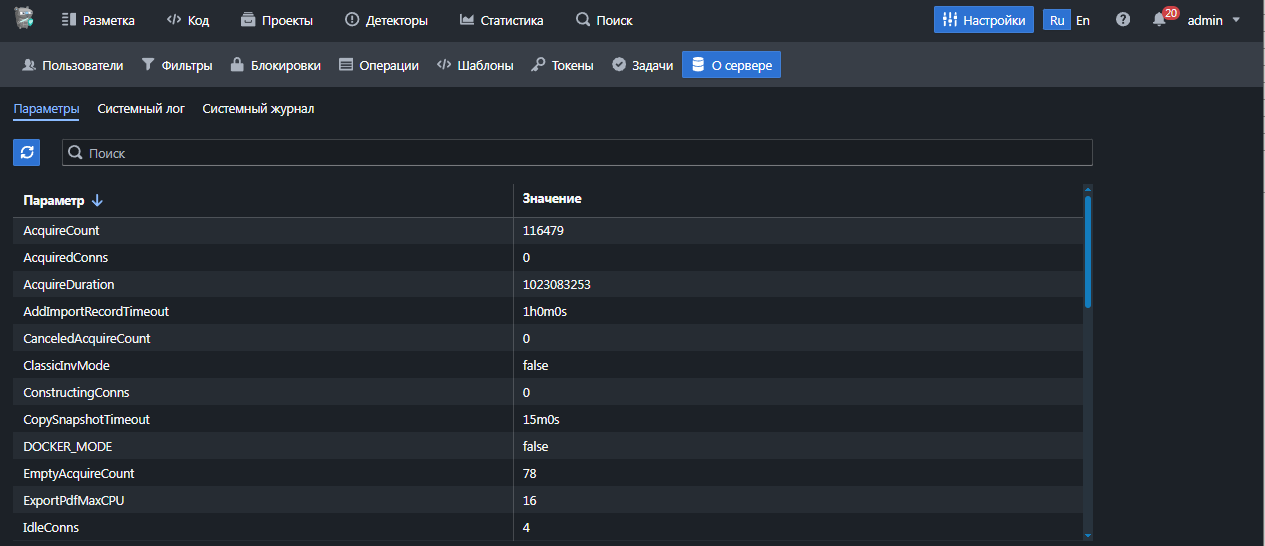This screenshot has width=1265, height=546.
Task: Click the table vertical scrollbar thumb
Action: (x=1088, y=250)
